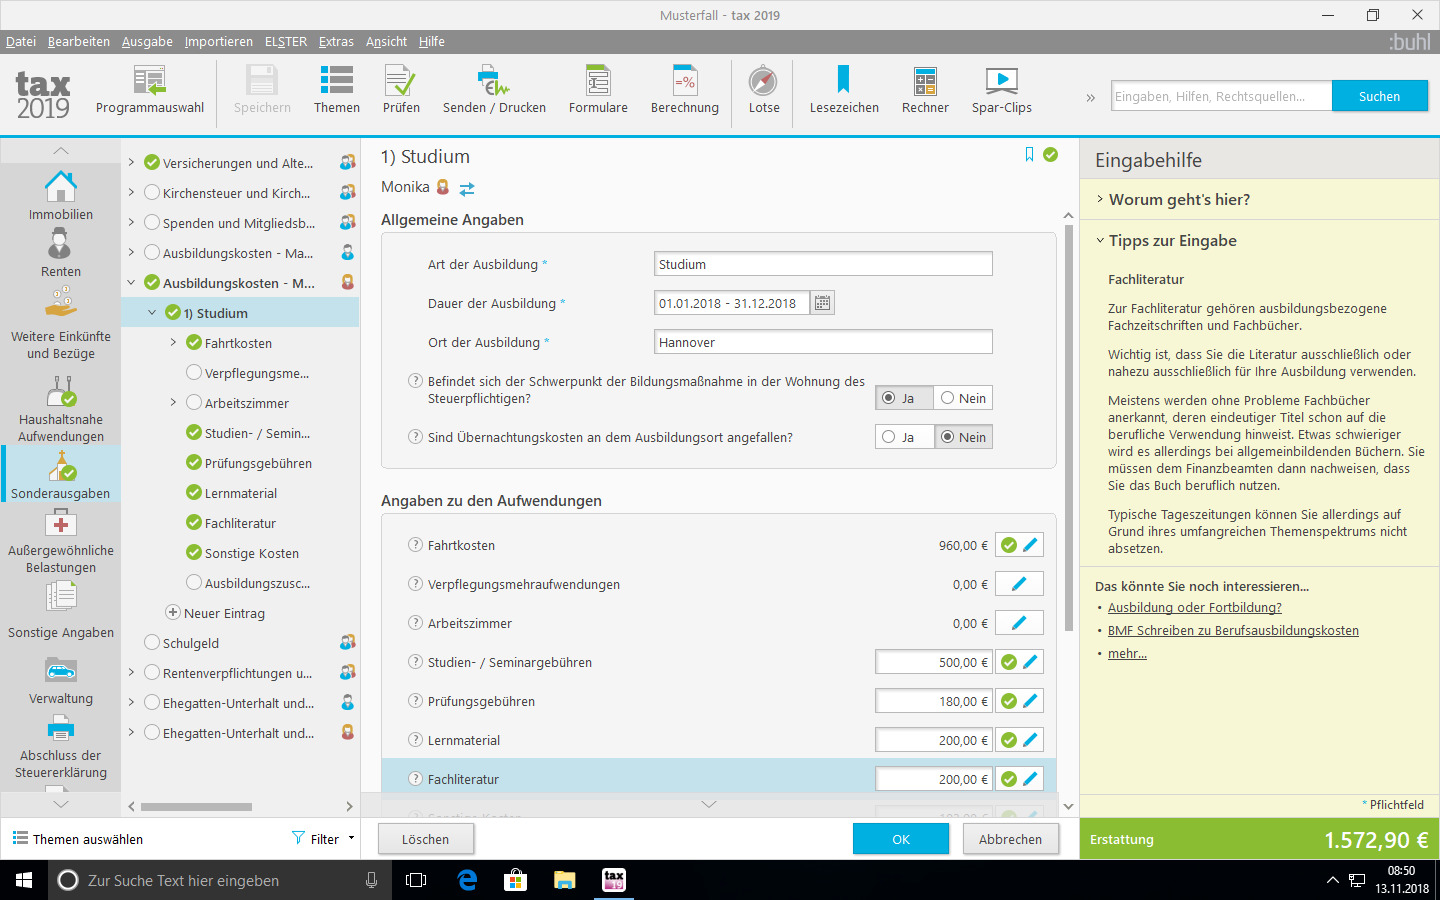Open Sonstige Angaben section

pos(60,610)
